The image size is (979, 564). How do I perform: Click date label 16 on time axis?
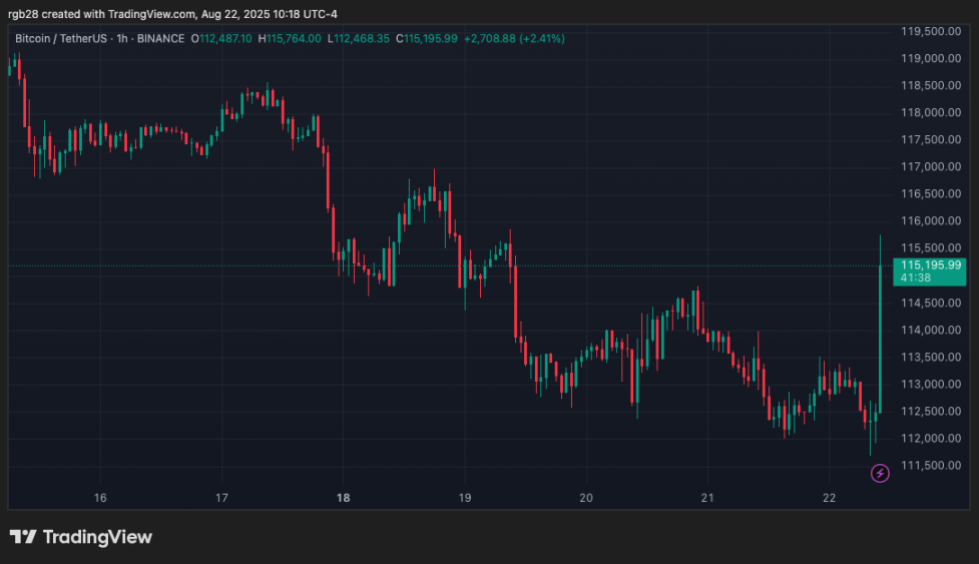(100, 497)
